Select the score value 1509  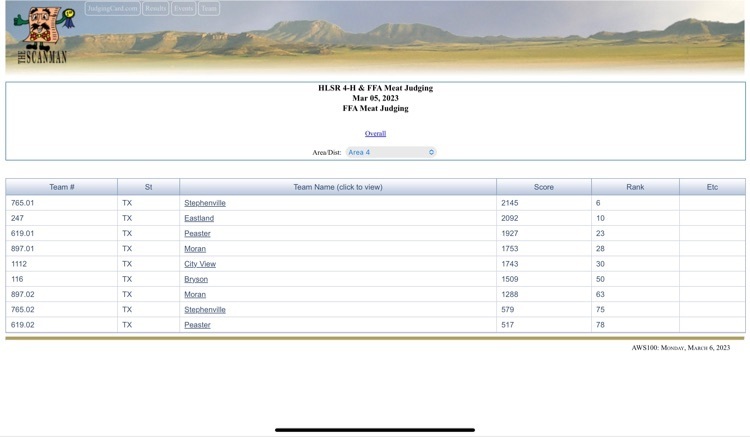(x=510, y=279)
